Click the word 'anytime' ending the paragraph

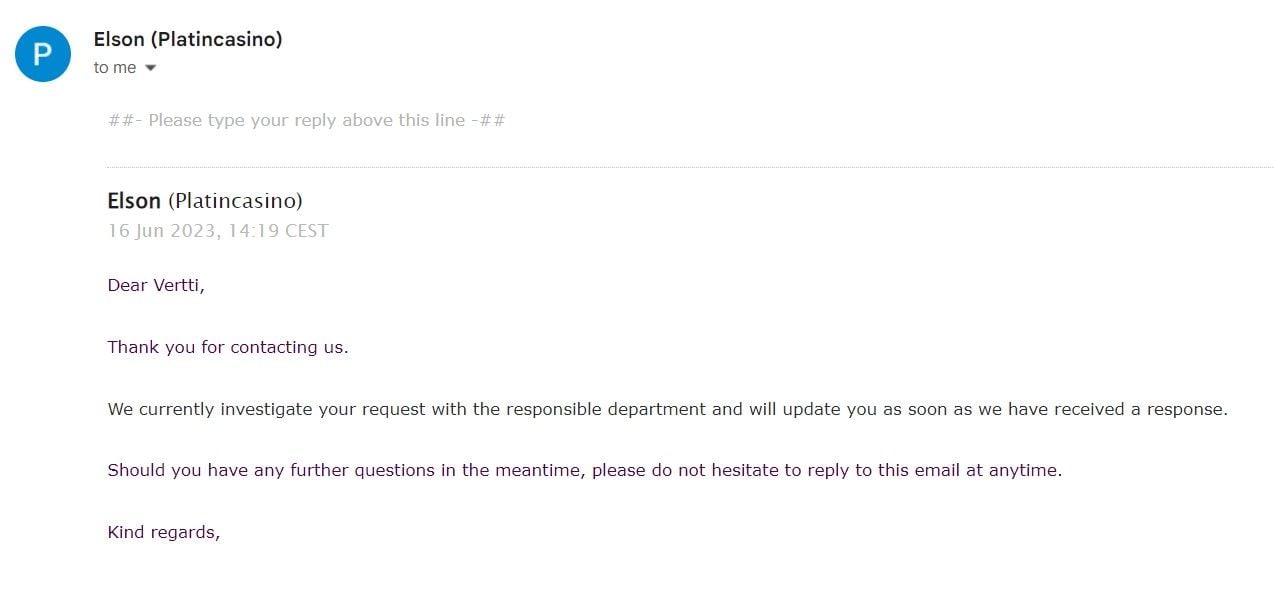(x=1023, y=471)
